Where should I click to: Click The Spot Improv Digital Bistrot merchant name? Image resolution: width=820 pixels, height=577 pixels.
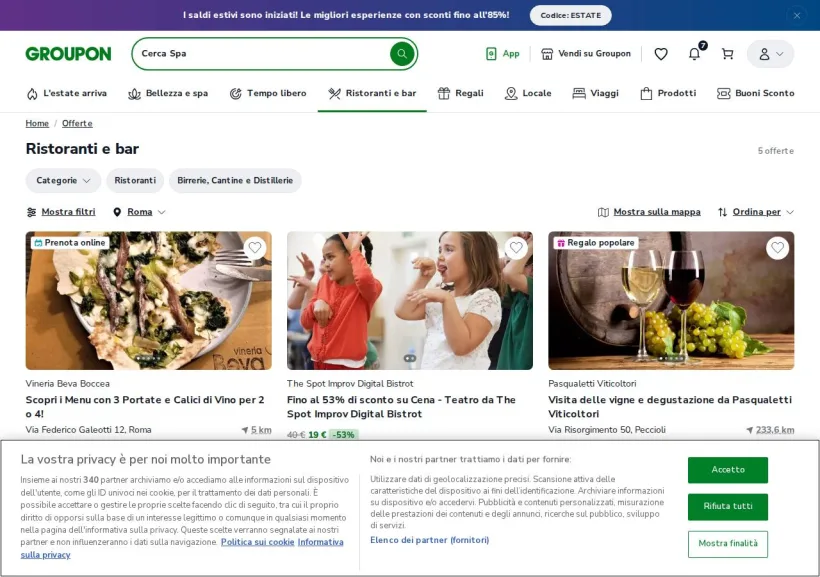click(350, 383)
